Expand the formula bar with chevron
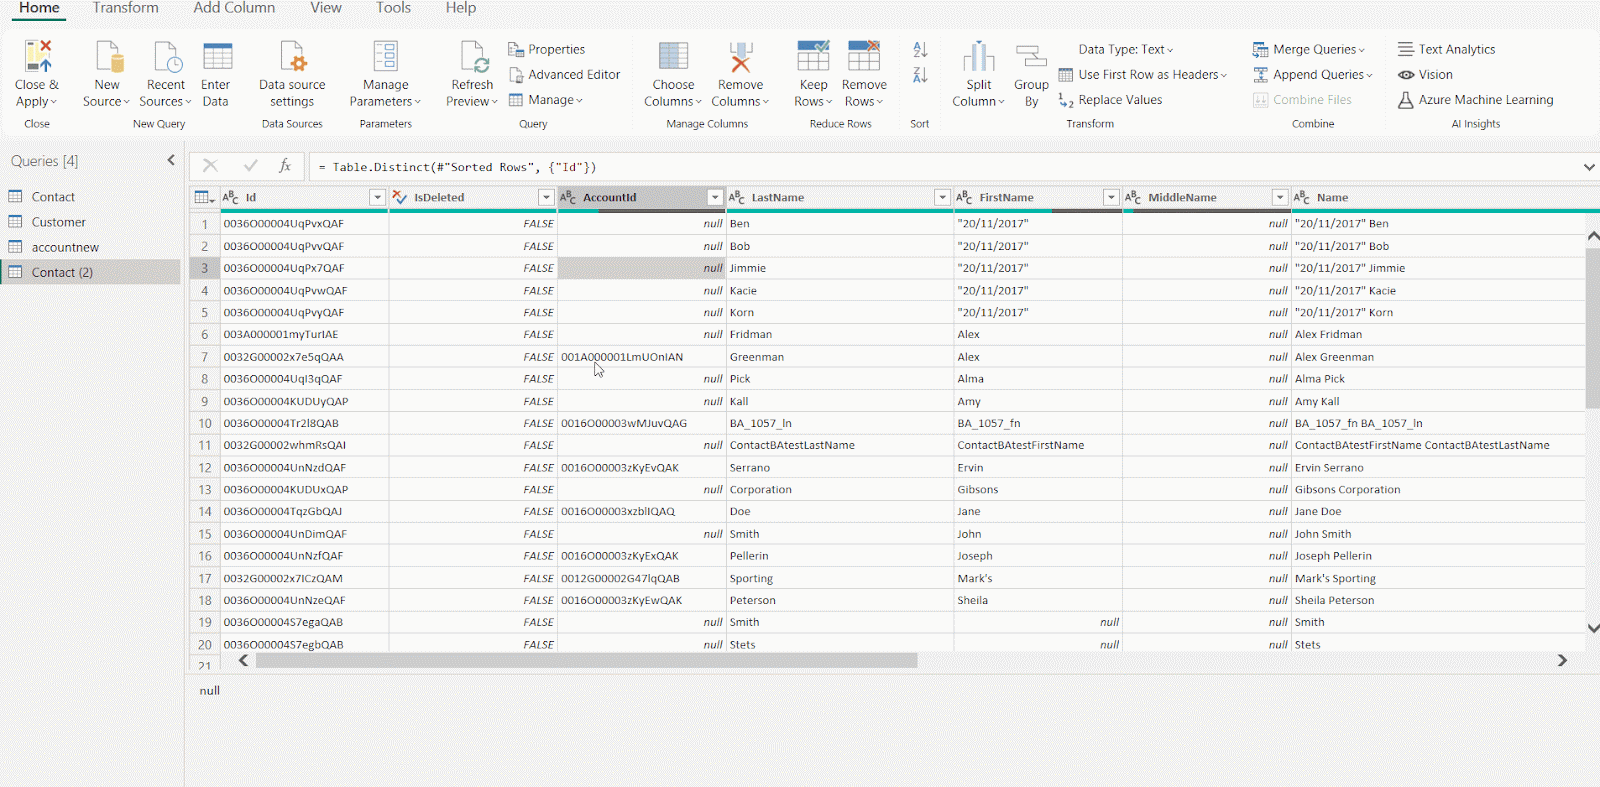 click(x=1588, y=167)
